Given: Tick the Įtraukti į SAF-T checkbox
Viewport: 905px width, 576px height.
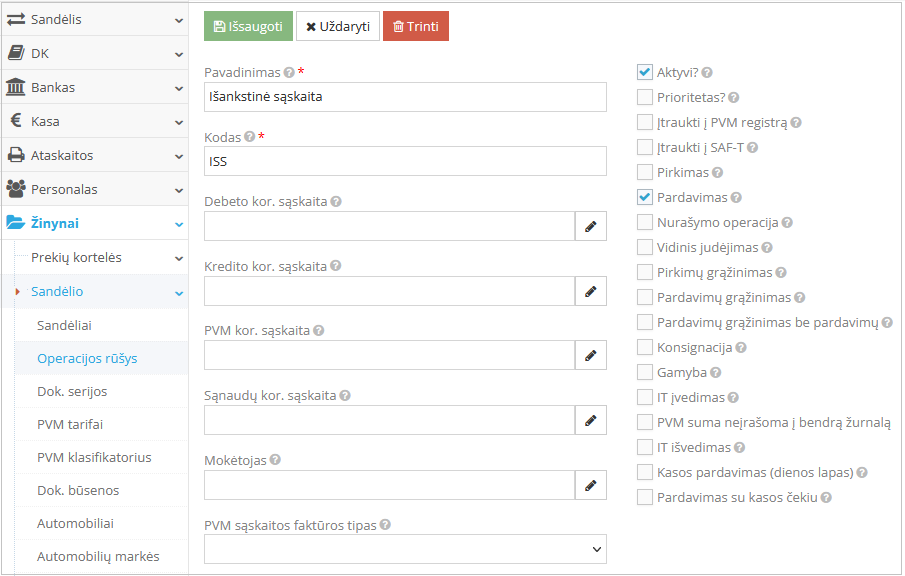Looking at the screenshot, I should point(645,148).
